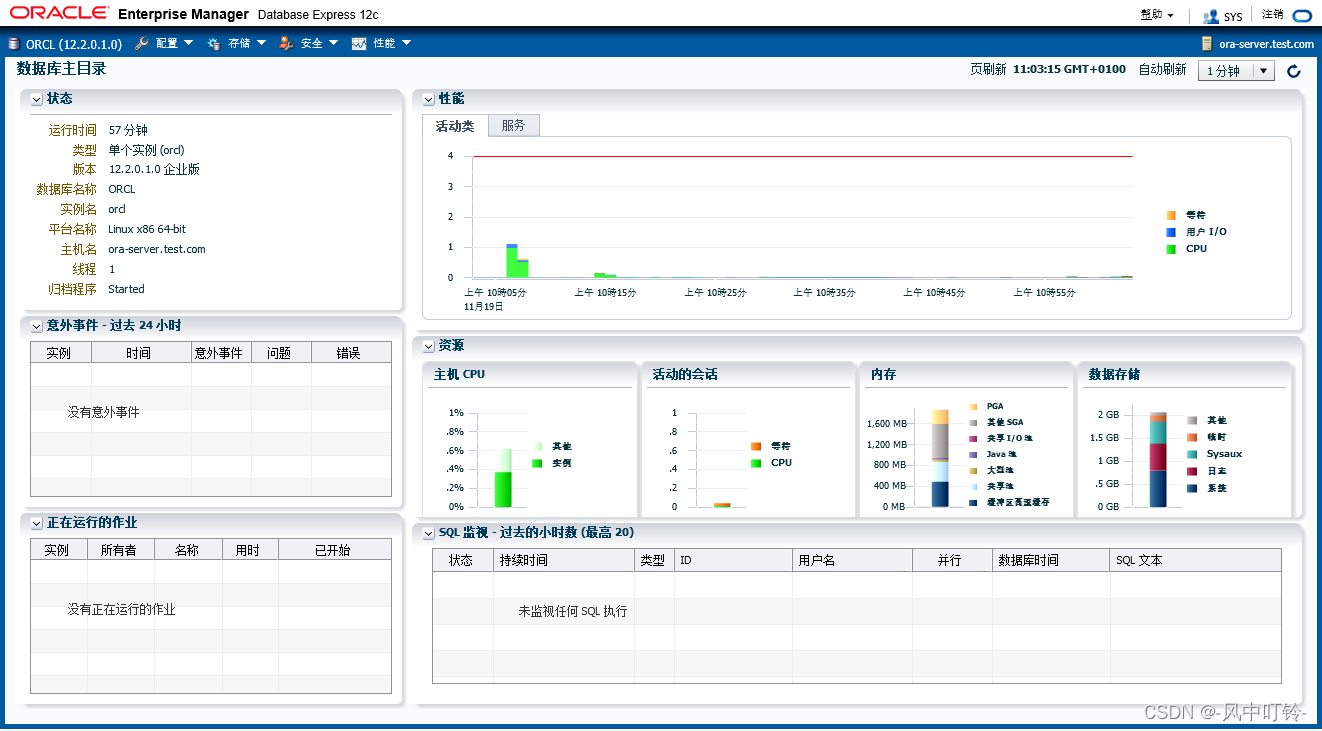
Task: Click the refresh page icon
Action: coord(1294,71)
